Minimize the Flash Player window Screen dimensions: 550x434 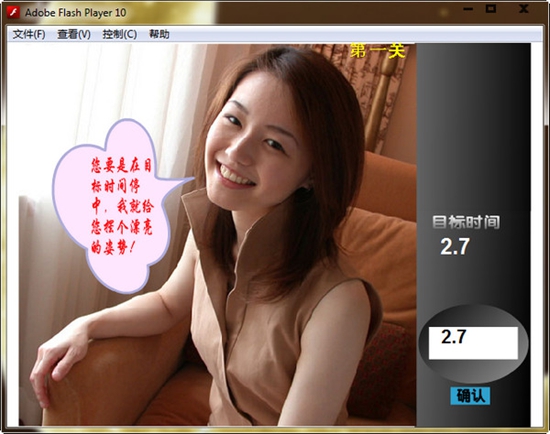(468, 9)
